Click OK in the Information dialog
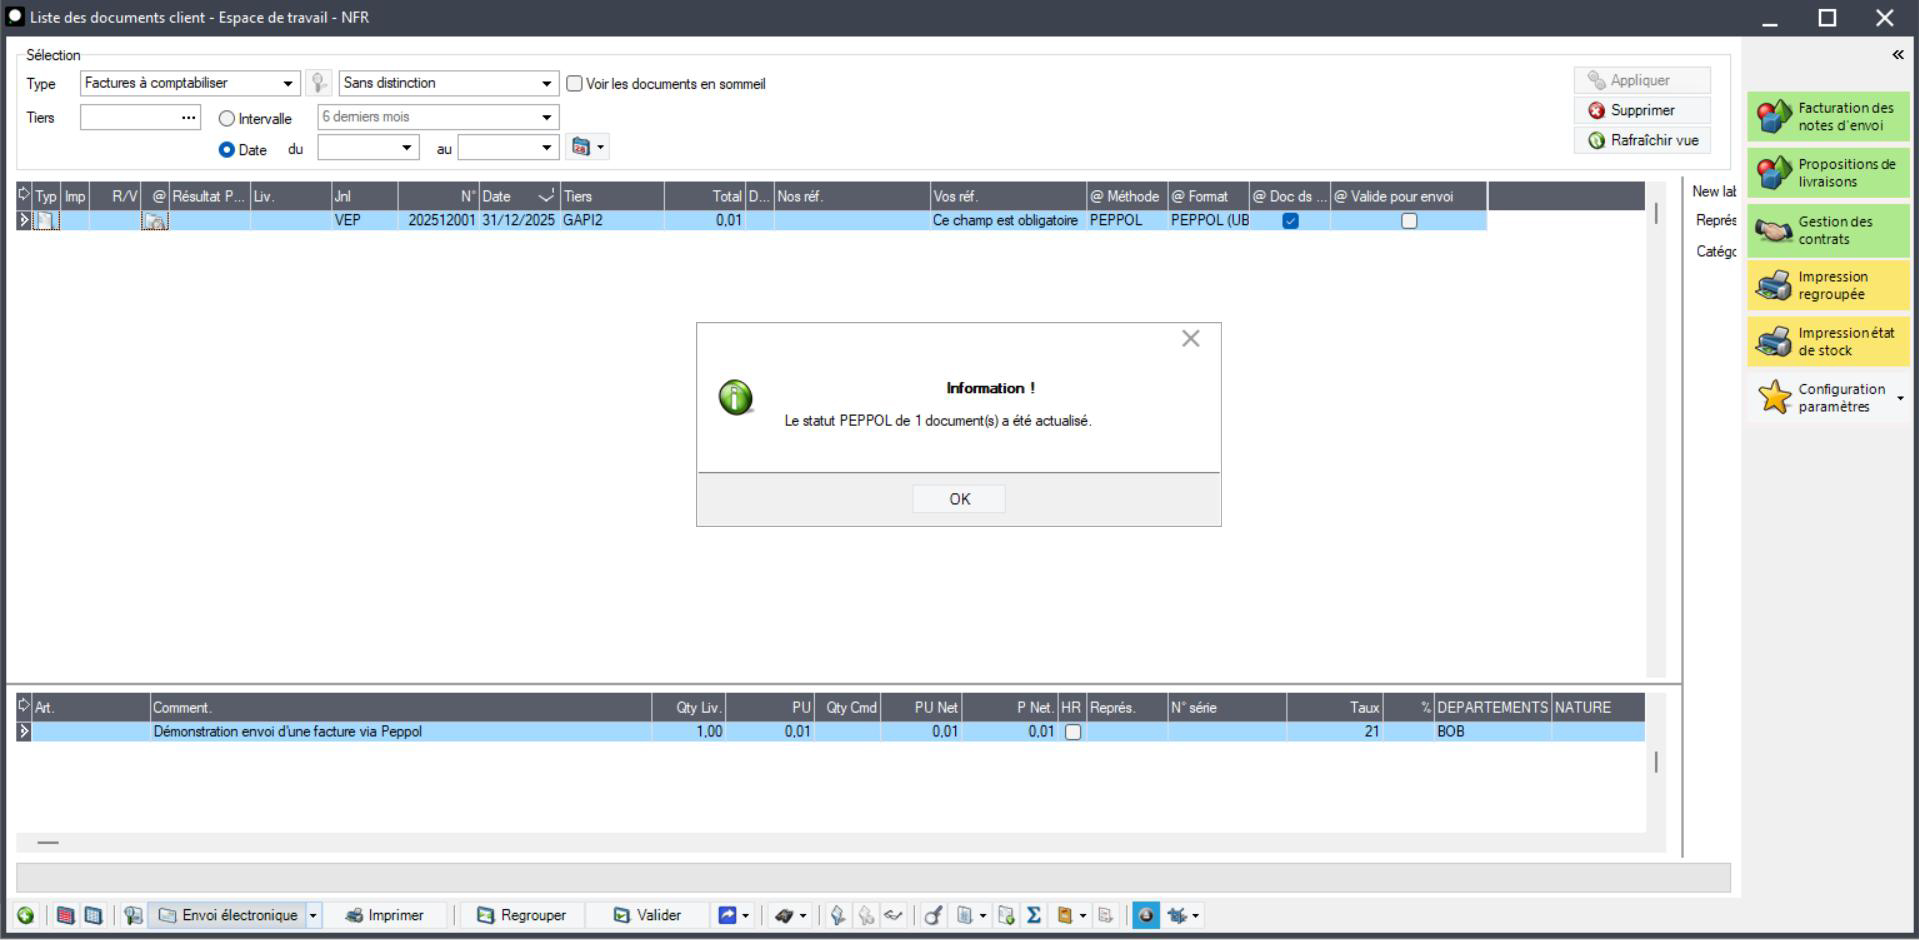This screenshot has height=940, width=1919. (959, 499)
